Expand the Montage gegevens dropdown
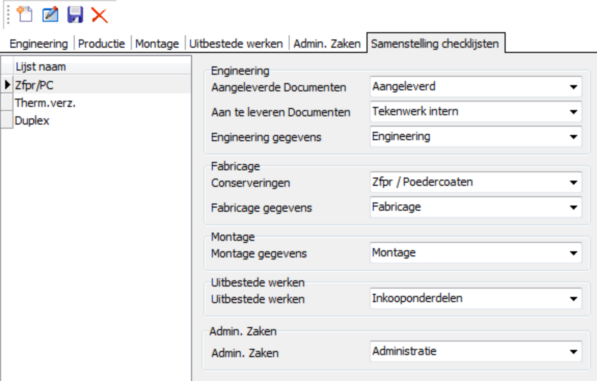The width and height of the screenshot is (597, 381). pos(476,253)
